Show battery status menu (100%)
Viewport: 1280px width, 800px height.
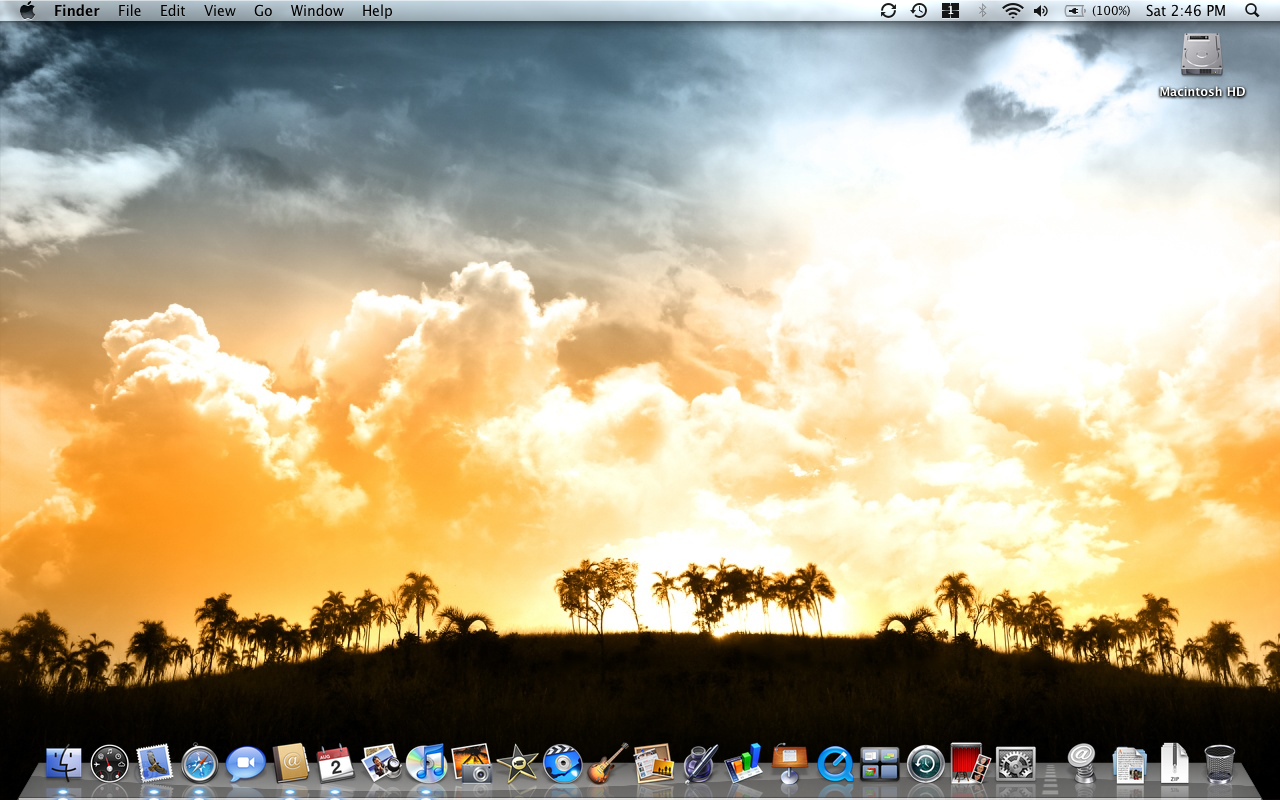tap(1098, 10)
